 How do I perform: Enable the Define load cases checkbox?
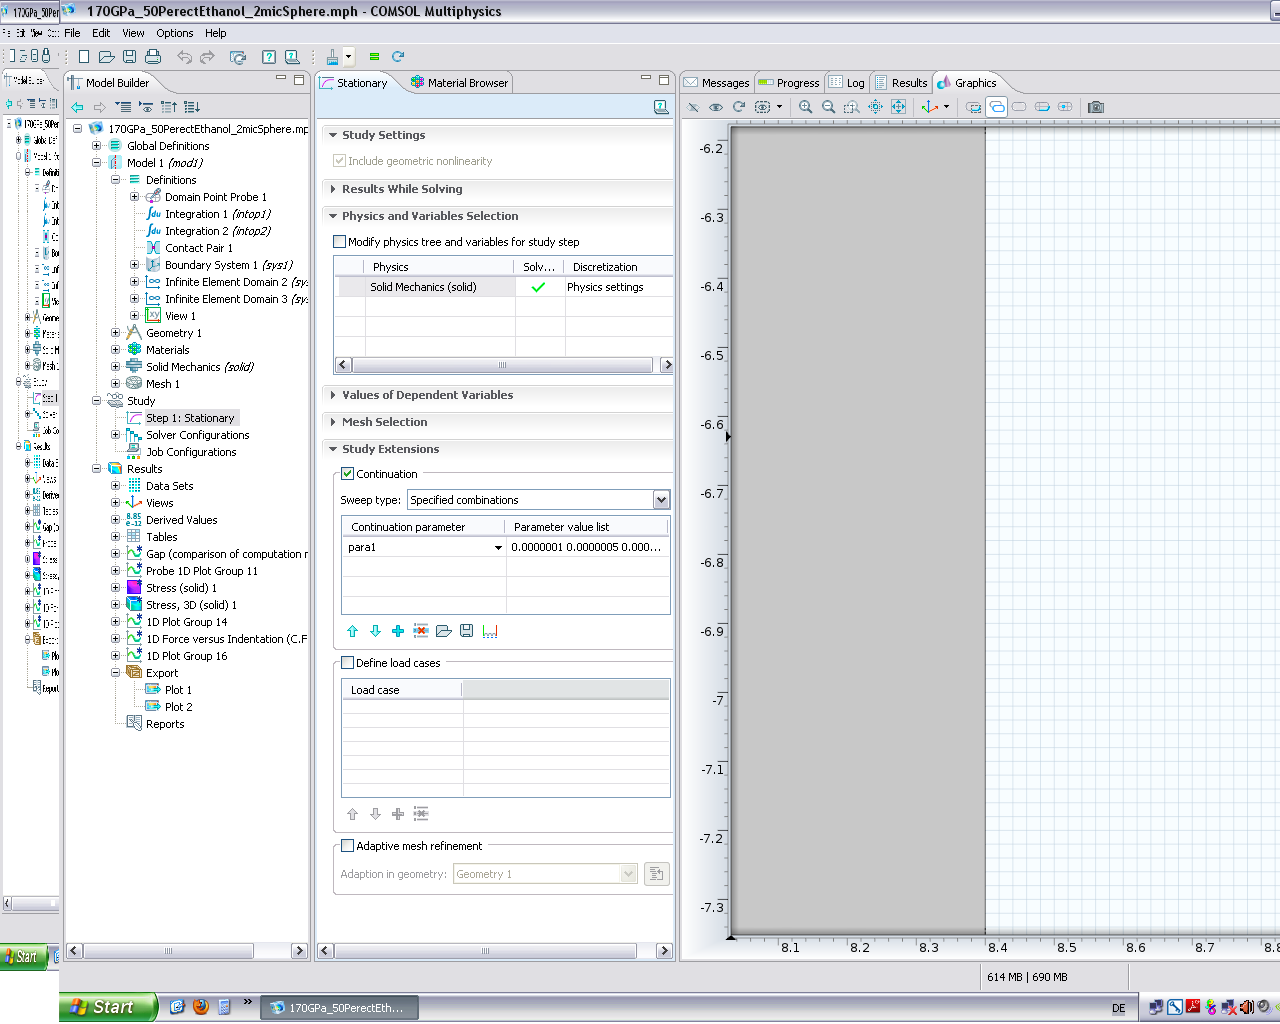point(348,663)
